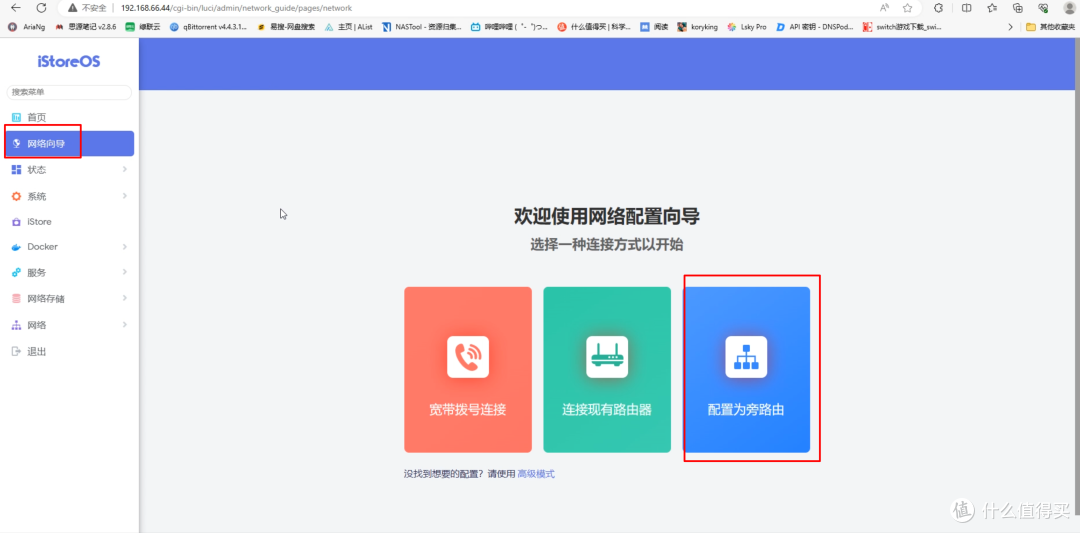Click the iStoreOS logo
Screen dimensions: 1080x533
pos(69,61)
